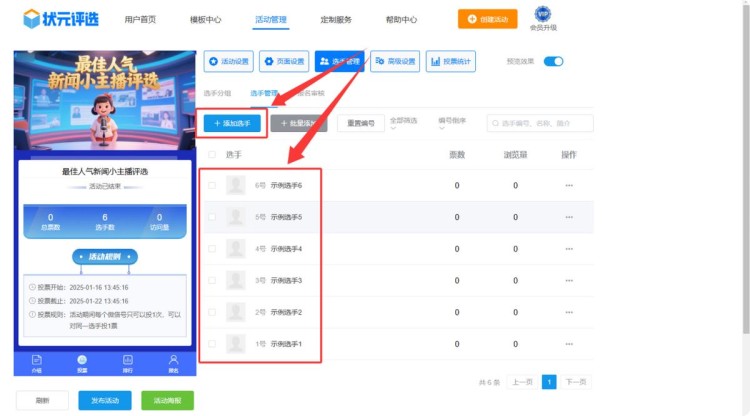Switch to the 选手分组 tab
This screenshot has width=750, height=416.
coord(217,93)
